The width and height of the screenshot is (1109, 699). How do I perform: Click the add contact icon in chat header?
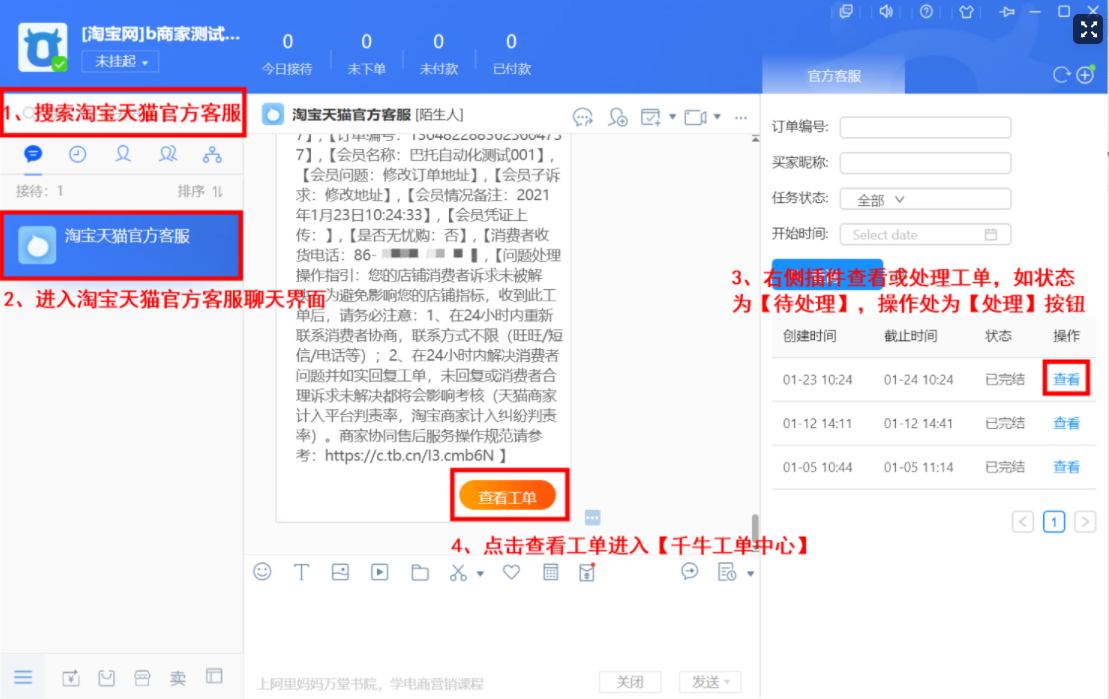(617, 117)
